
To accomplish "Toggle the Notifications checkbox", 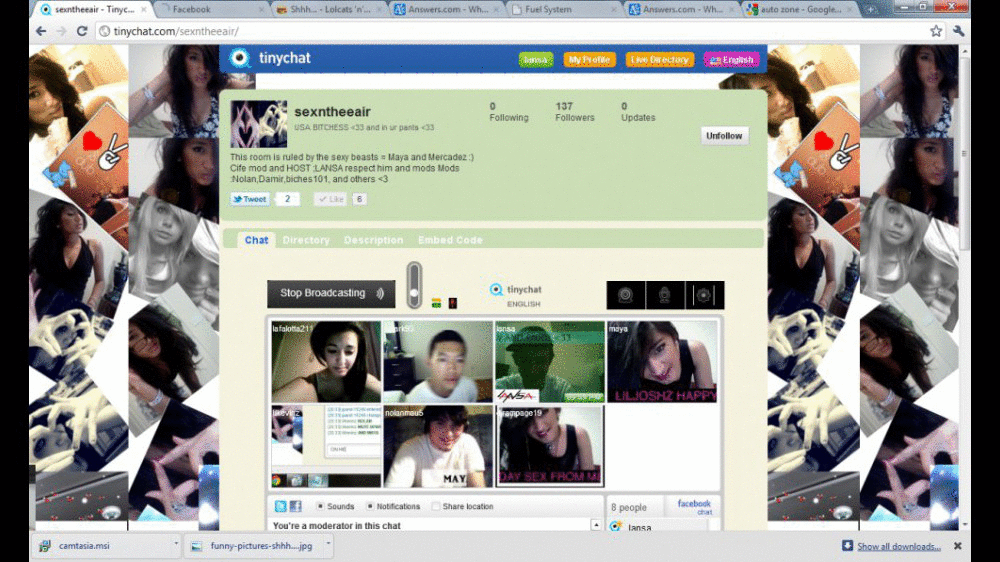I will (x=371, y=507).
